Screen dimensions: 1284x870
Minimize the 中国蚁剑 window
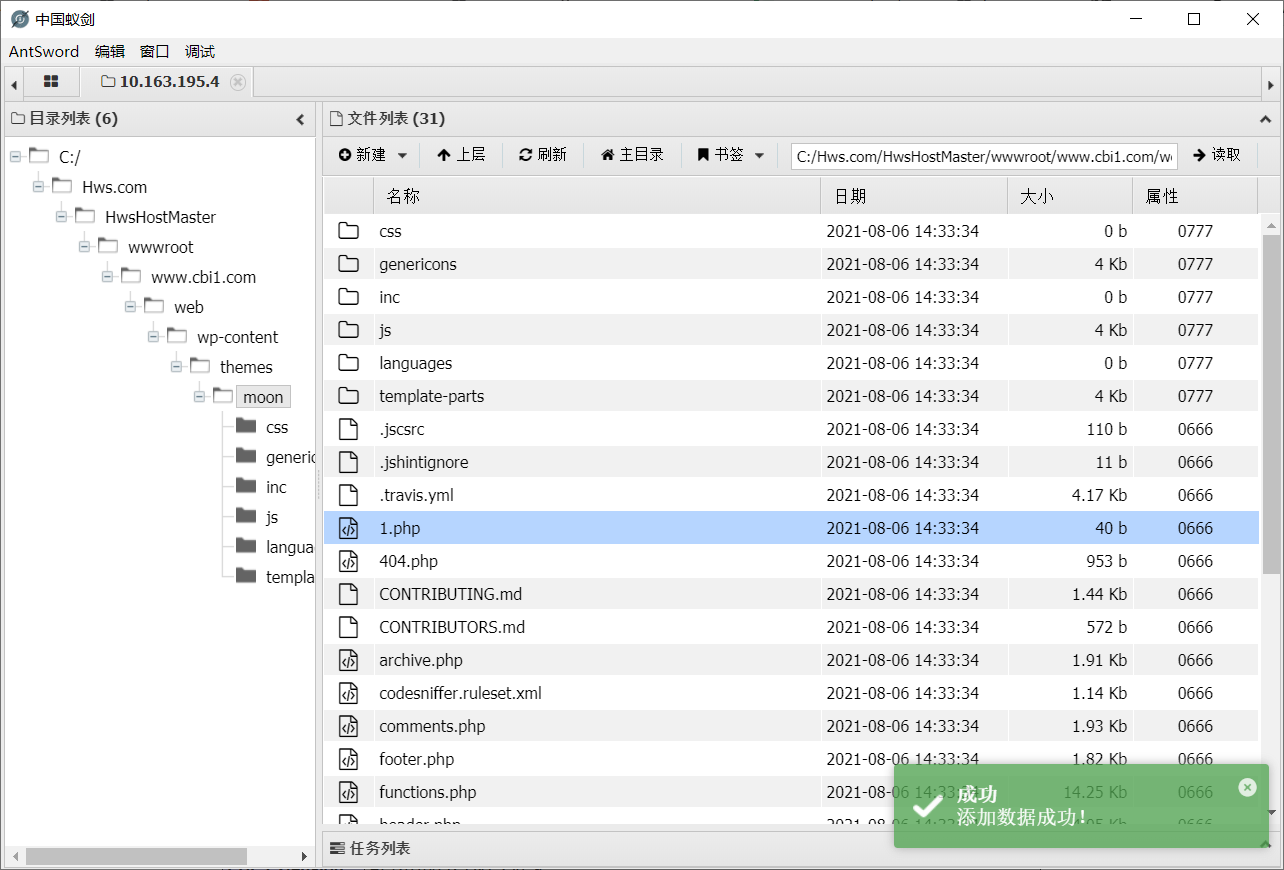(x=1136, y=19)
